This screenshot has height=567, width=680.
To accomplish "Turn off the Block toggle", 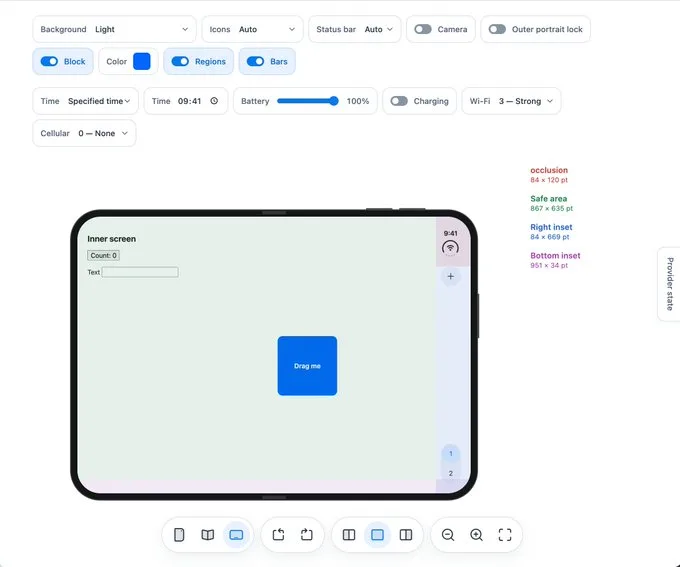I will click(x=49, y=62).
